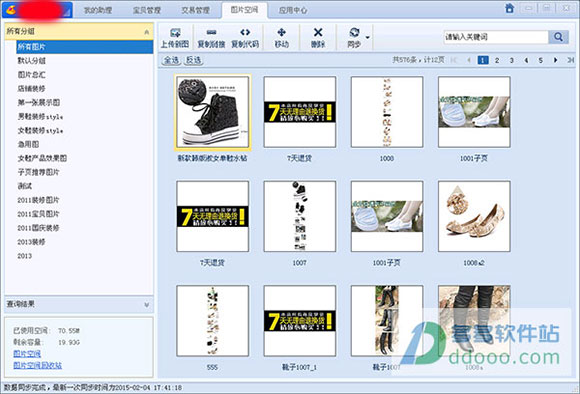Go to the previous page arrow
Viewport: 580px width, 394px height.
(469, 60)
